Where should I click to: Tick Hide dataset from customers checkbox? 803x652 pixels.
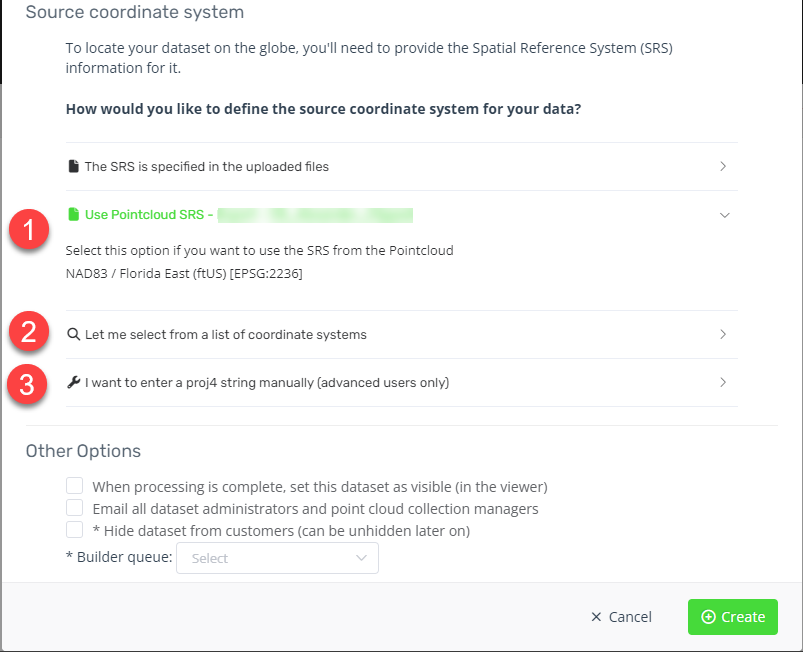[x=75, y=530]
